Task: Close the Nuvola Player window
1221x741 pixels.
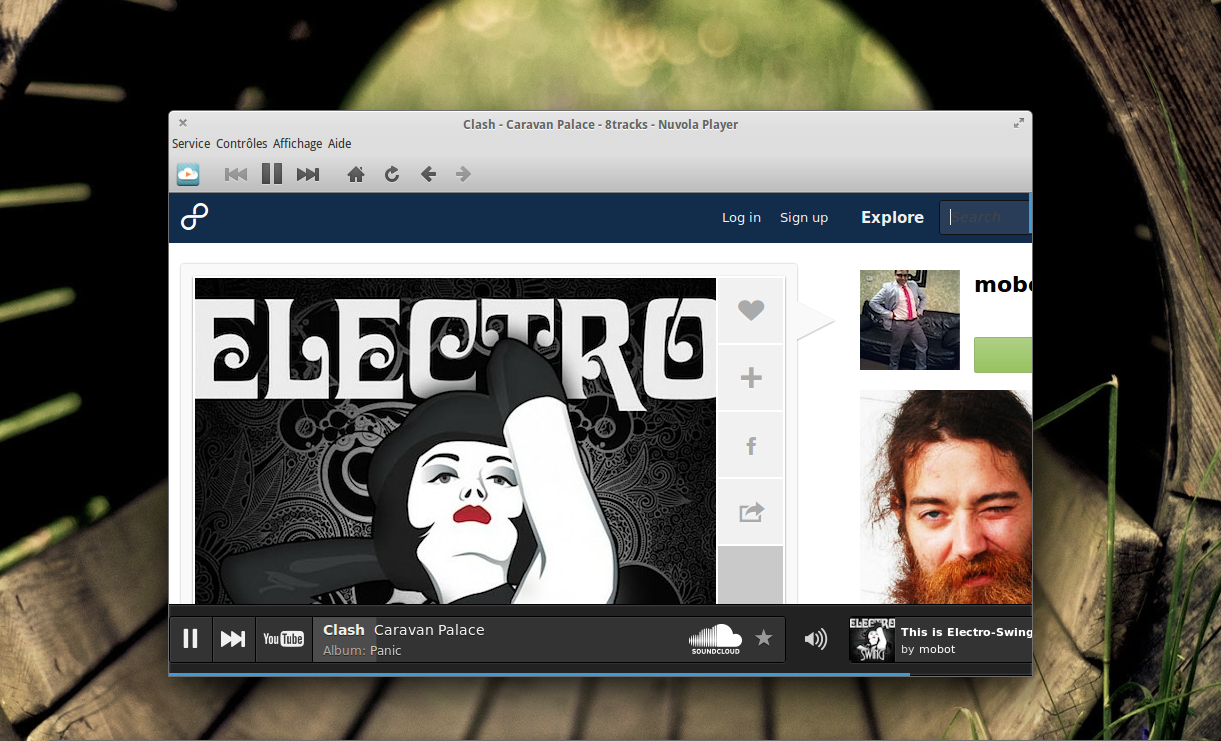Action: click(x=183, y=123)
